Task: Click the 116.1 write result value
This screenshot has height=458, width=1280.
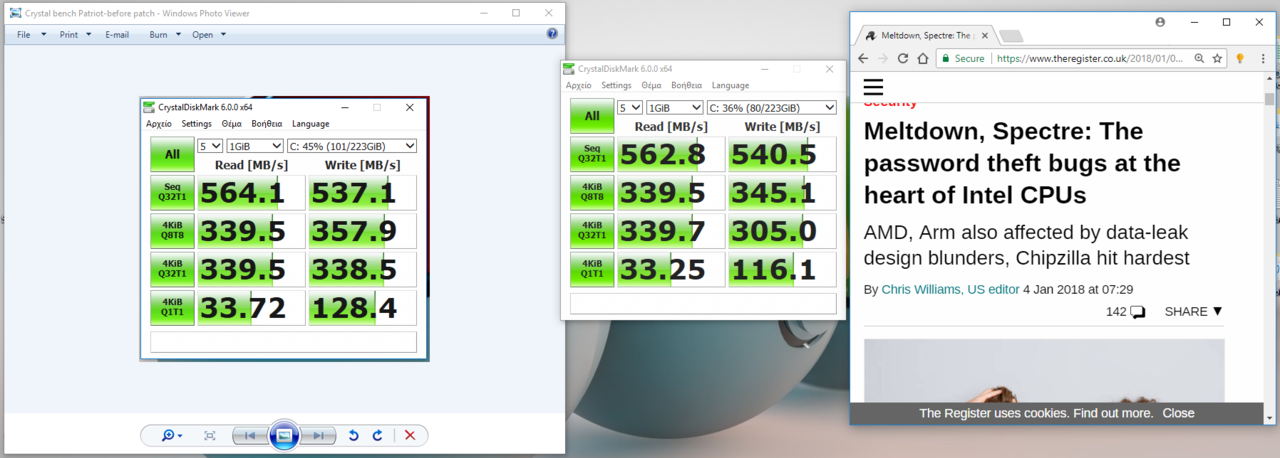Action: click(782, 269)
